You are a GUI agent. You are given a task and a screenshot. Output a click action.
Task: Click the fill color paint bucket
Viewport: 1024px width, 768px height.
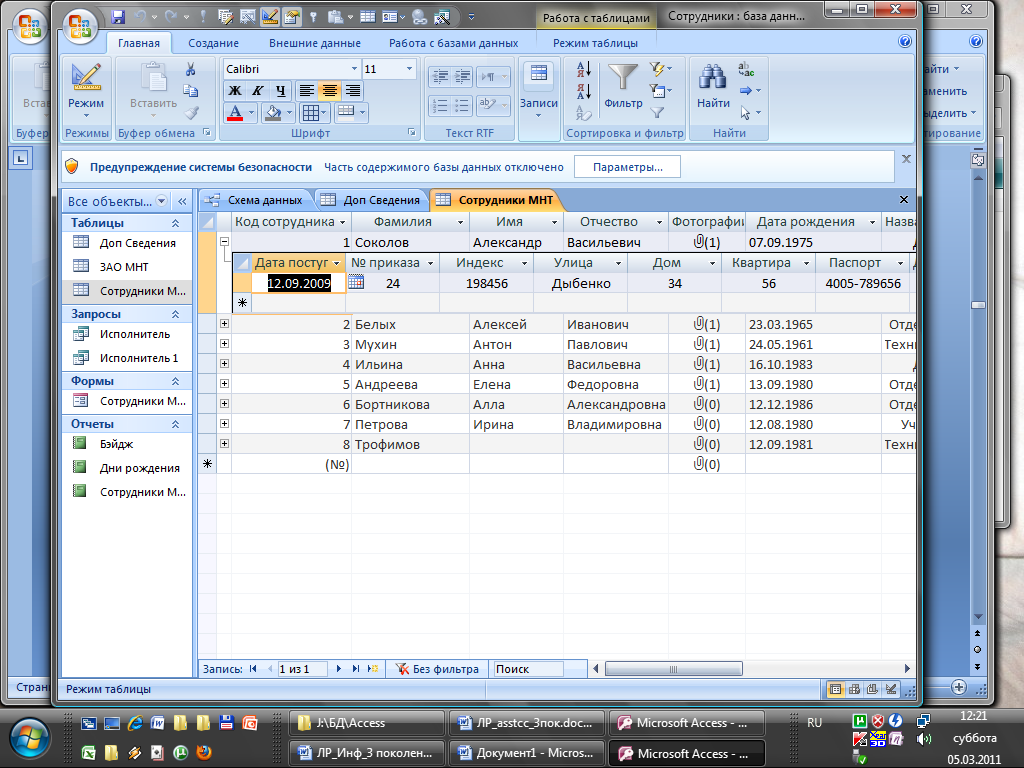[273, 113]
